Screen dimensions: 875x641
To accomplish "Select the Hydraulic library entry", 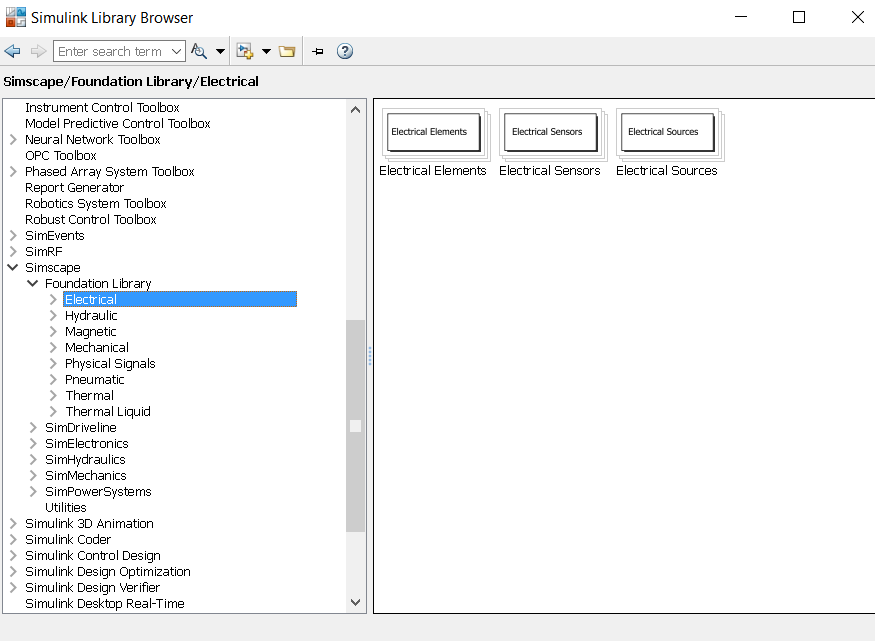I will click(x=91, y=316).
